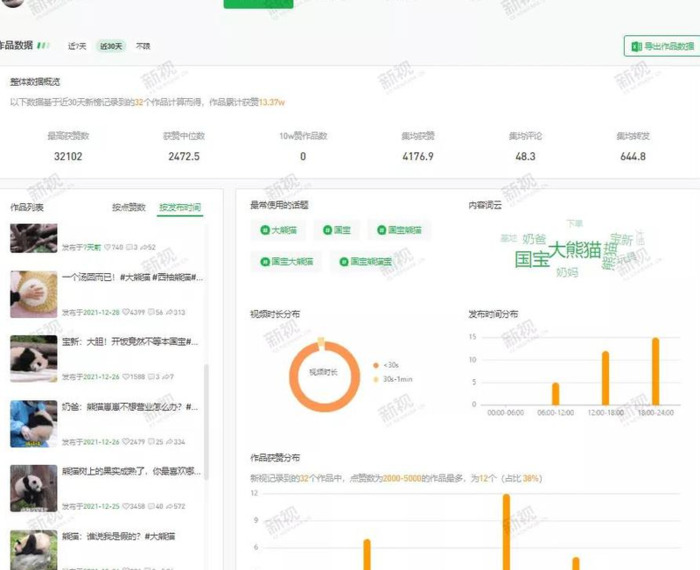Image resolution: width=700 pixels, height=570 pixels.
Task: Click thumbnail of panda lying on log
Action: click(33, 359)
